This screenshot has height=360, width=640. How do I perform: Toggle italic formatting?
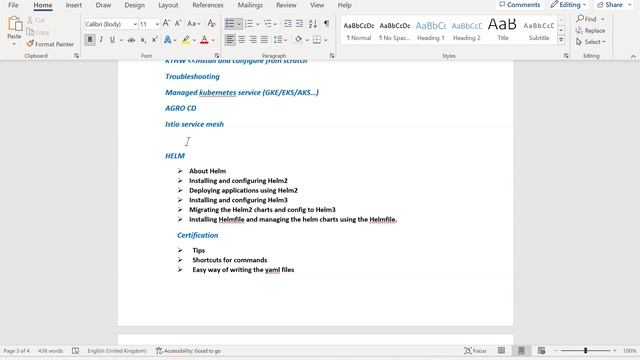click(x=101, y=40)
